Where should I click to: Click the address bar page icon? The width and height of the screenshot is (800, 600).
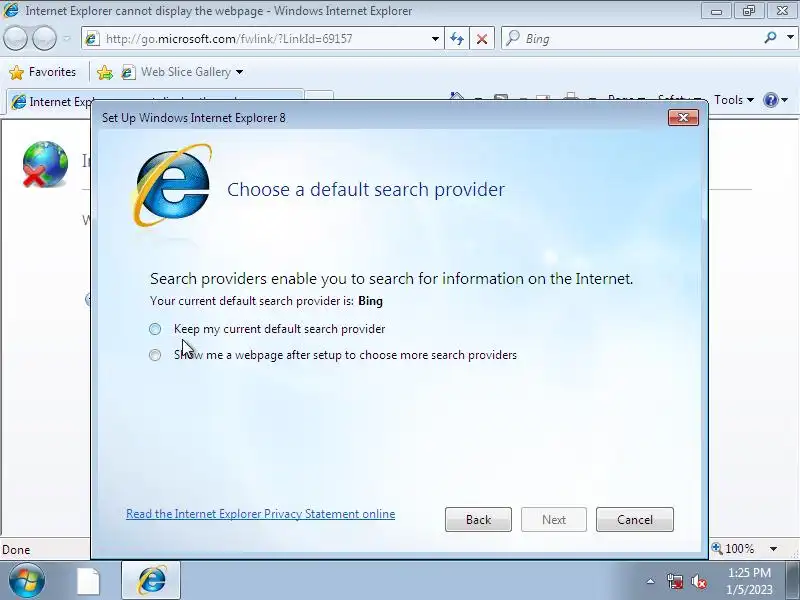coord(92,39)
